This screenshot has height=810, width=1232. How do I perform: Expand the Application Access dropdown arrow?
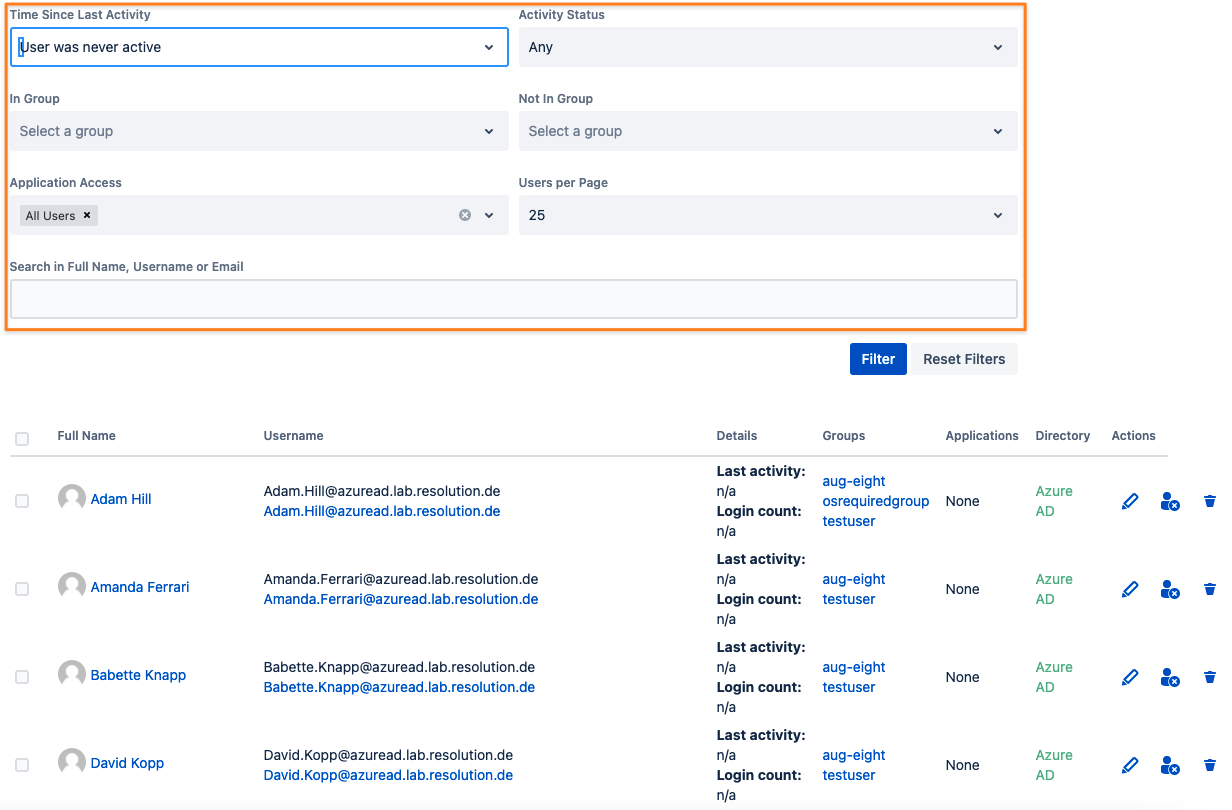[489, 215]
